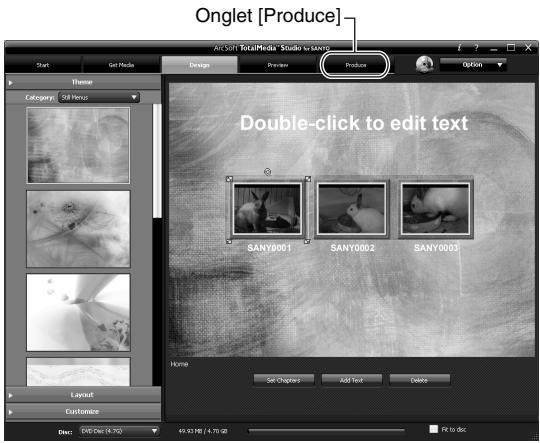This screenshot has width=540, height=443.
Task: Select bottom-right resize handle of SANY0001 frame
Action: (307, 241)
